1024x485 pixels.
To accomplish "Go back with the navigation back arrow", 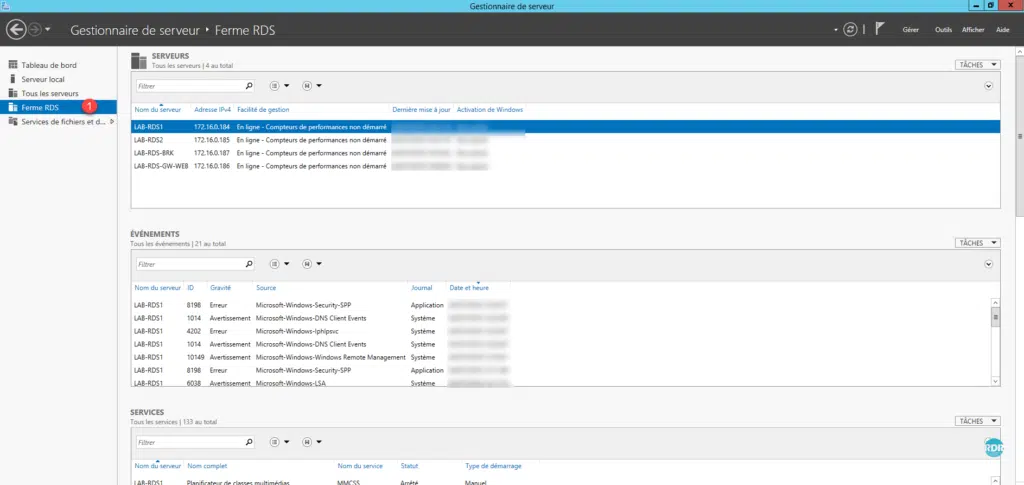I will click(x=16, y=29).
